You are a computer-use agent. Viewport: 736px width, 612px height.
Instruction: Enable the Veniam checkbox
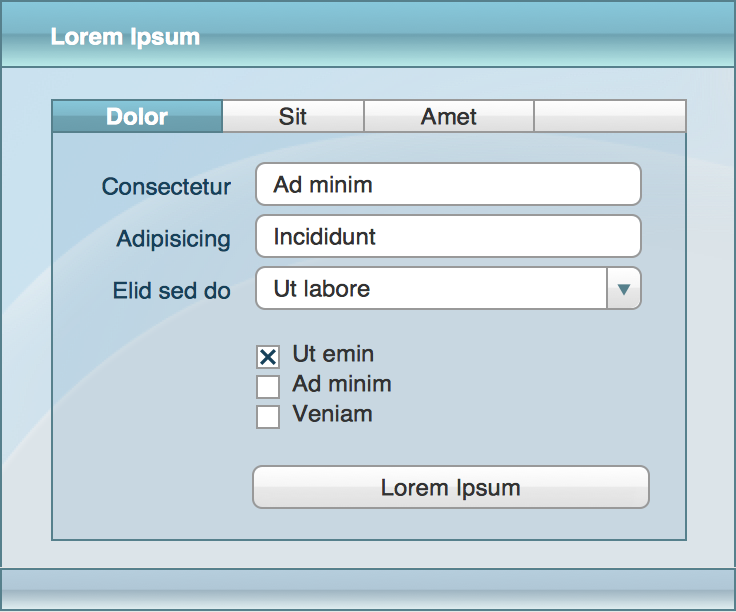[x=268, y=417]
